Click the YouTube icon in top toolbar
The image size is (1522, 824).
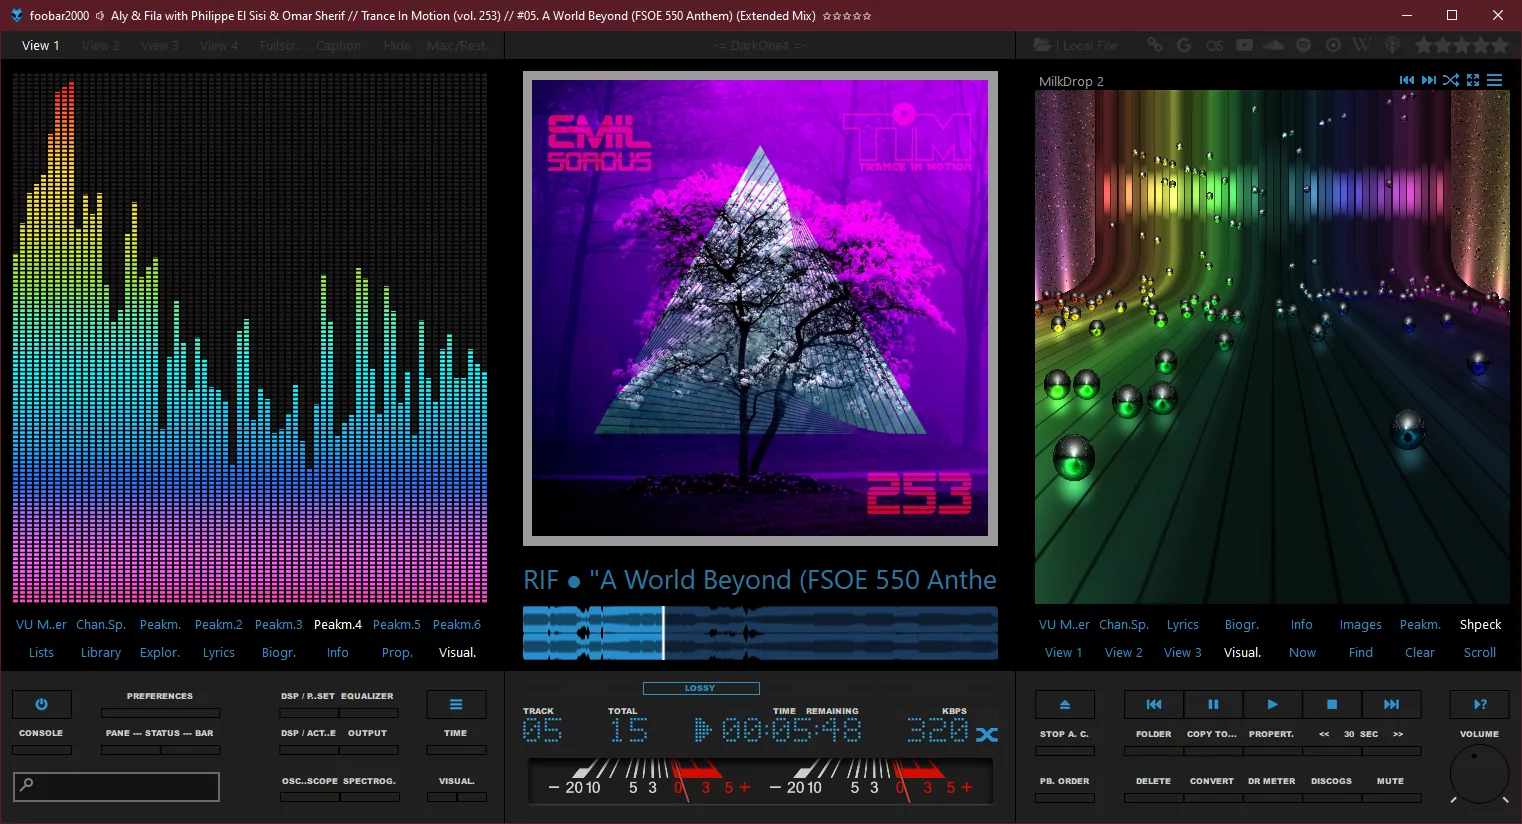coord(1244,45)
